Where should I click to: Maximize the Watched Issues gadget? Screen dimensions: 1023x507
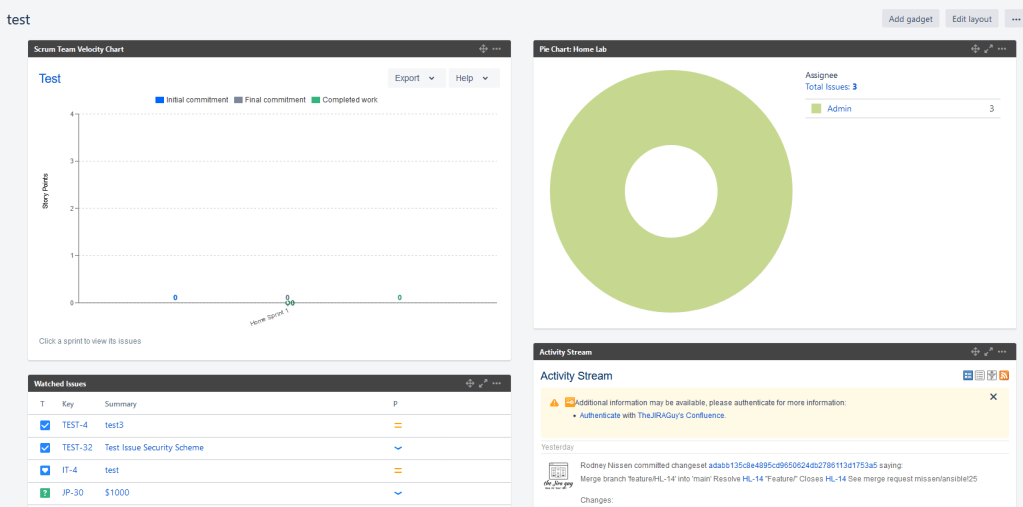[x=483, y=383]
